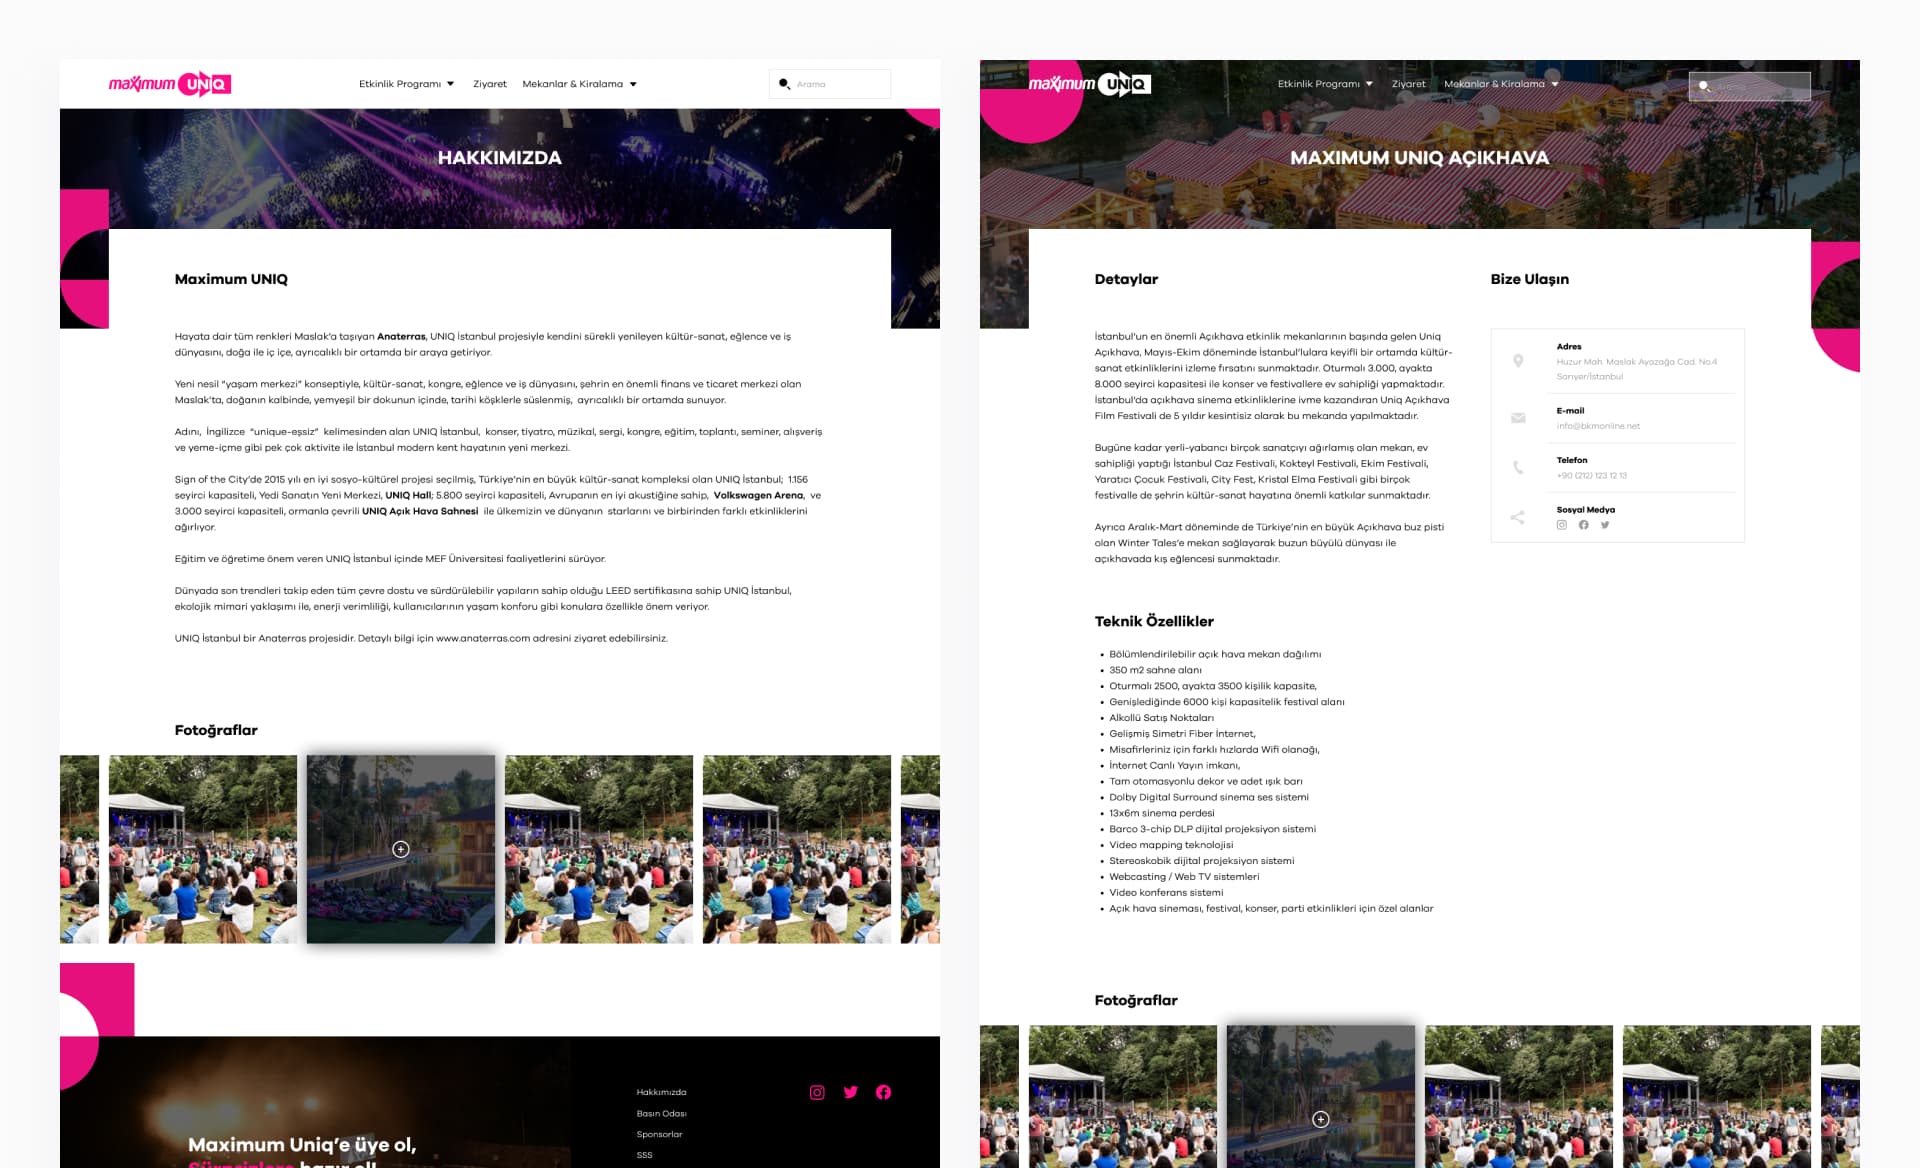Click the pink Facebook icon in the footer

883,1092
